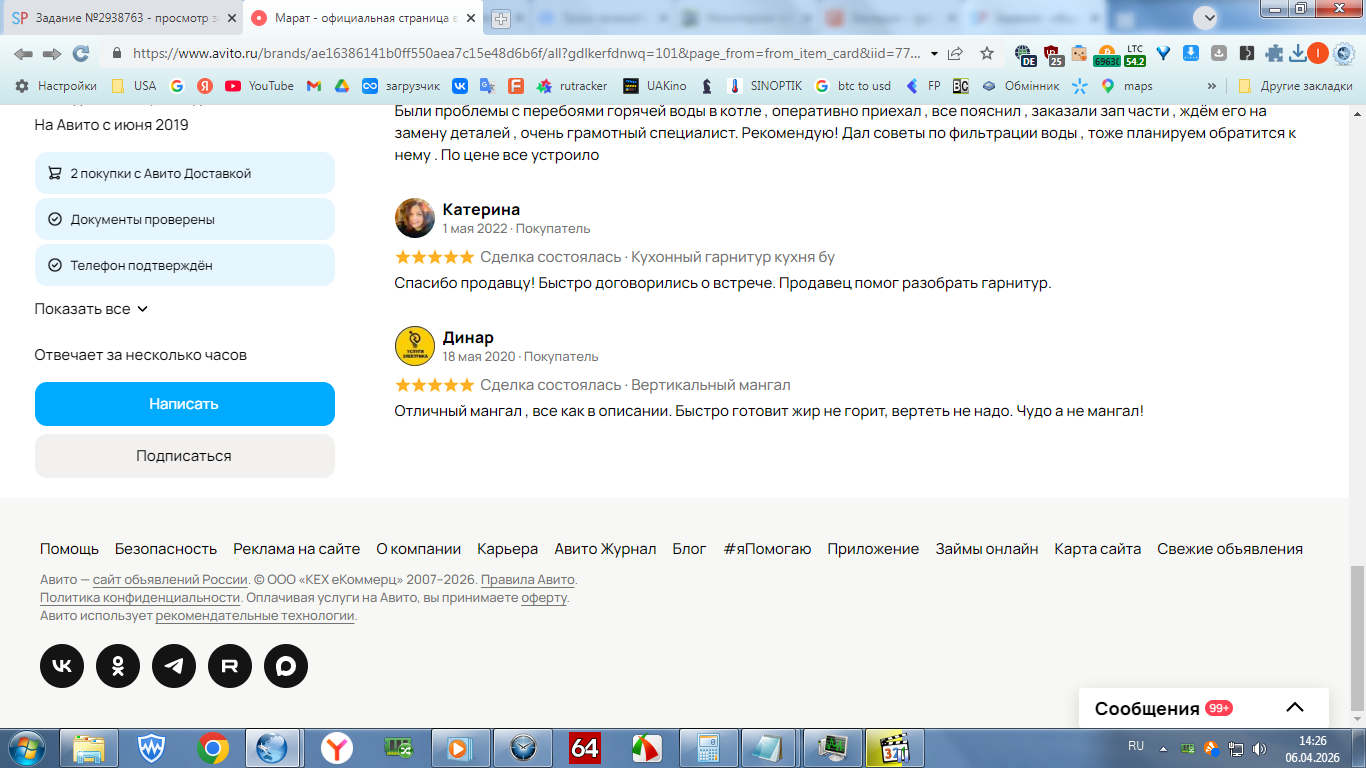Image resolution: width=1366 pixels, height=768 pixels.
Task: Open Windows Explorer from the taskbar
Action: pyautogui.click(x=89, y=748)
